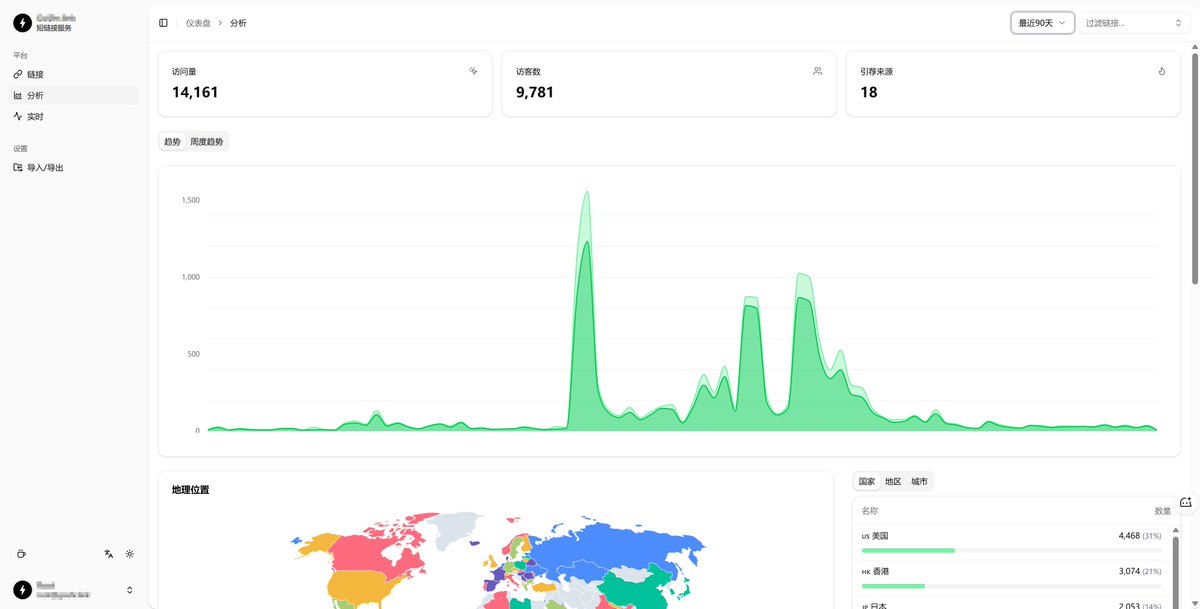The height and width of the screenshot is (609, 1200).
Task: Click the coffee cup icon
Action: tap(21, 553)
